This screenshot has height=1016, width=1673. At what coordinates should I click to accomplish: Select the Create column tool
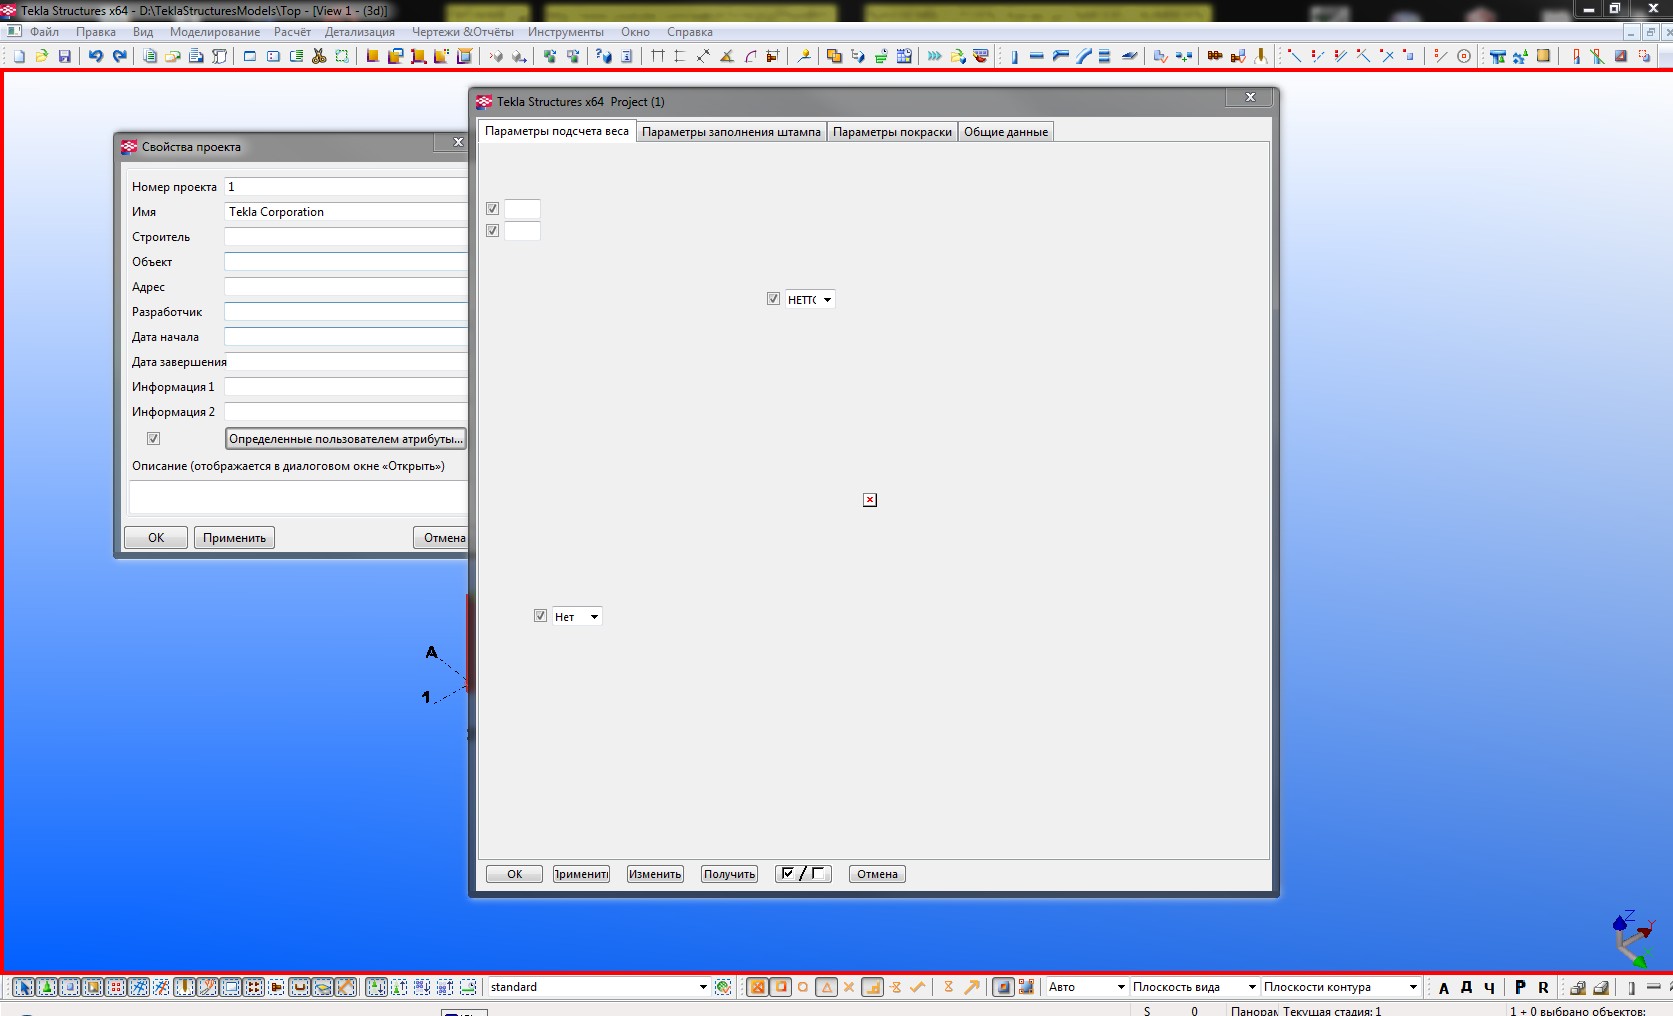[x=1014, y=56]
